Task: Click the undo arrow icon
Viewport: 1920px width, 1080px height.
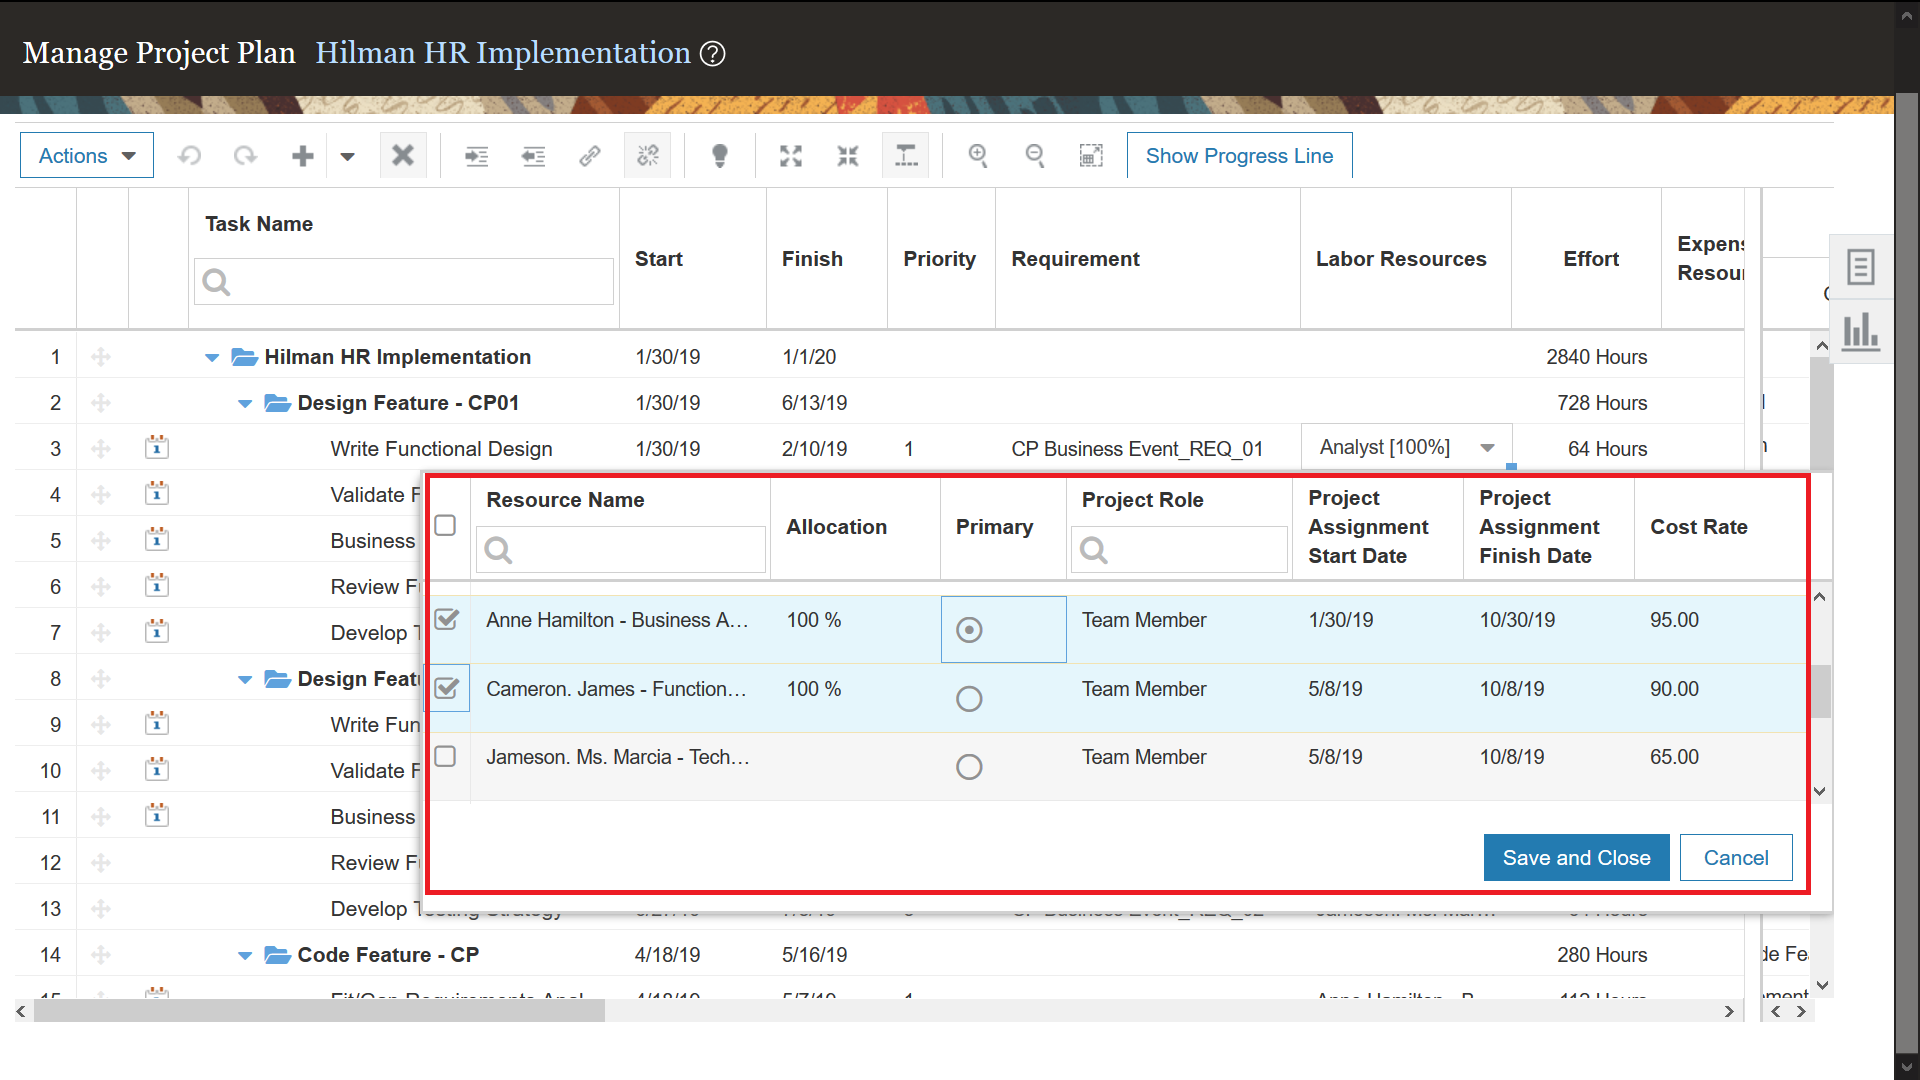Action: (x=190, y=156)
